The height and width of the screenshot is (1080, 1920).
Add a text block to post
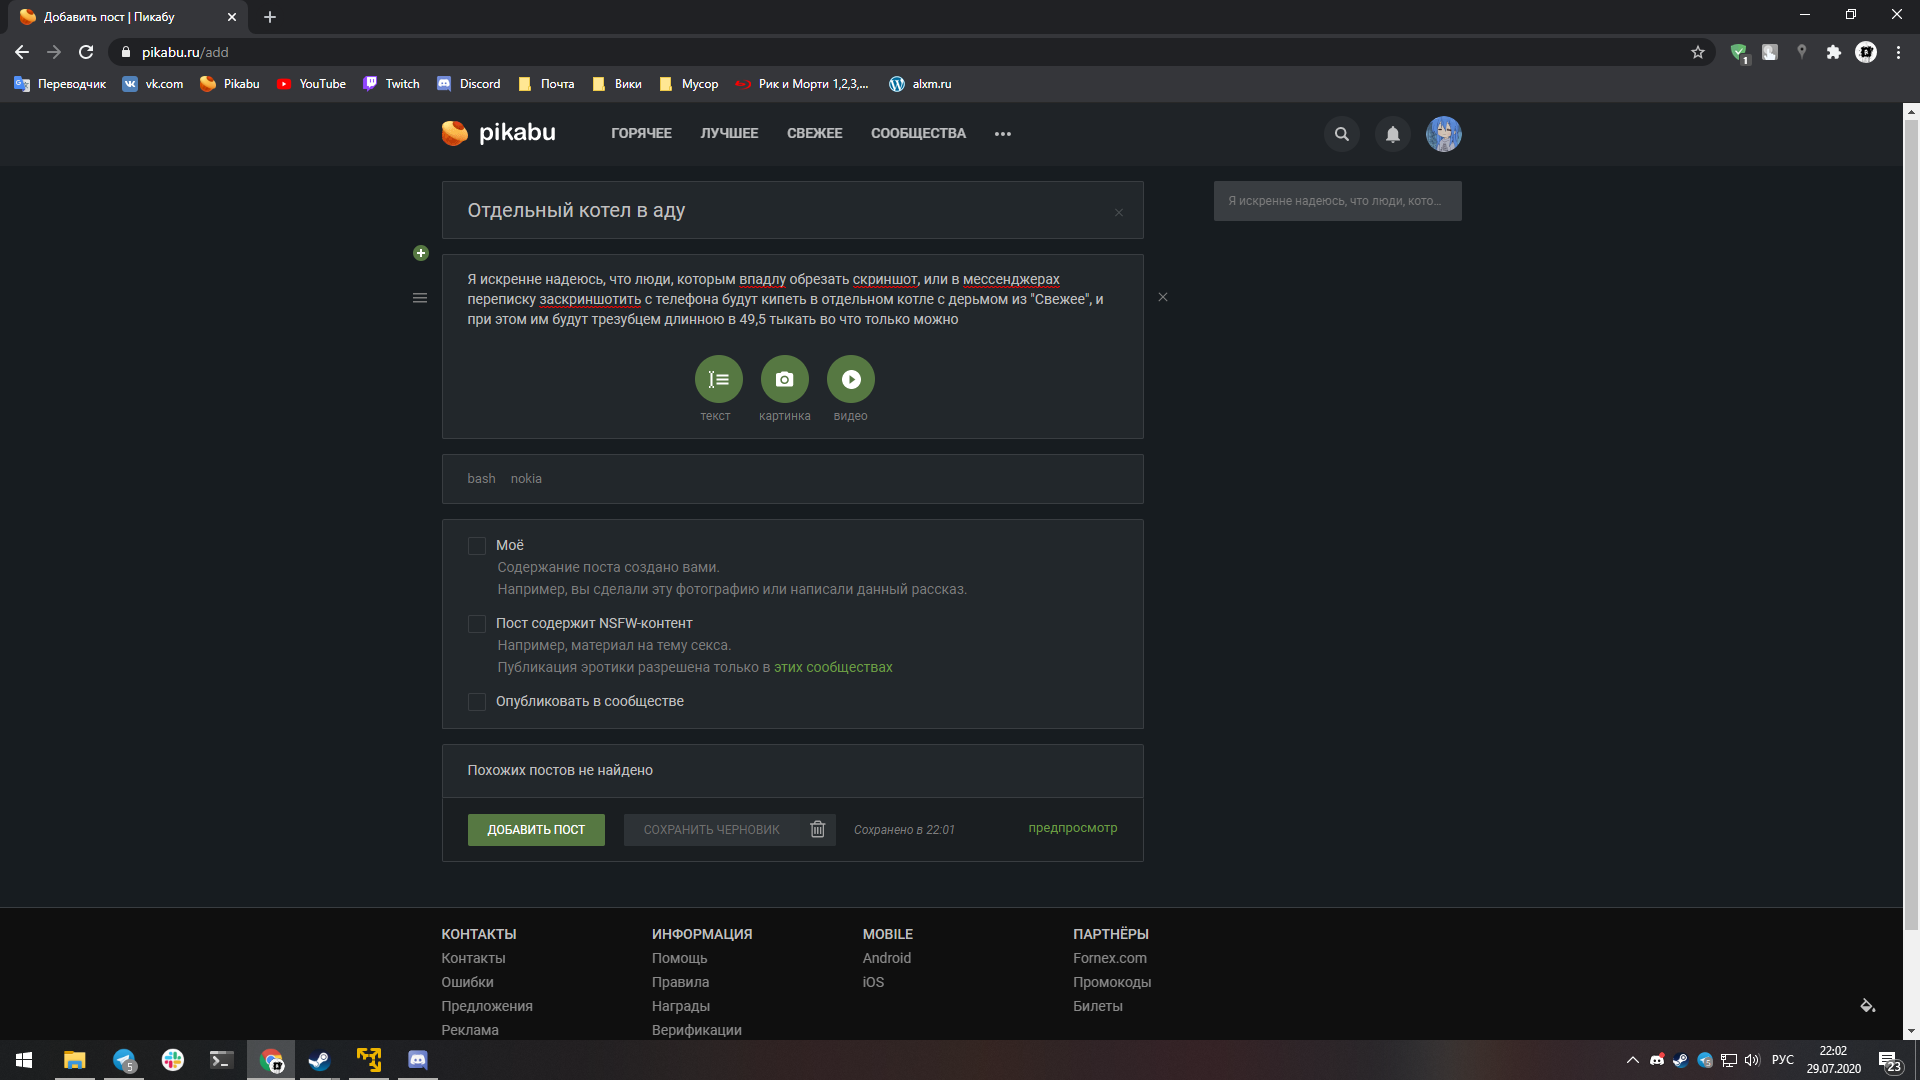point(718,380)
